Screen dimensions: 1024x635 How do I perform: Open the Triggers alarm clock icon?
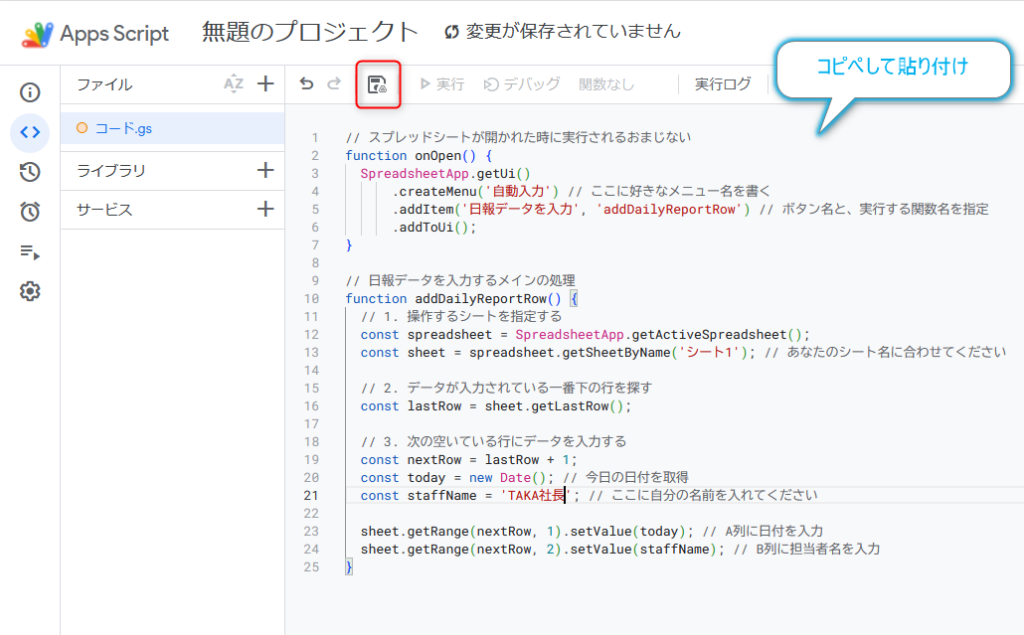30,212
